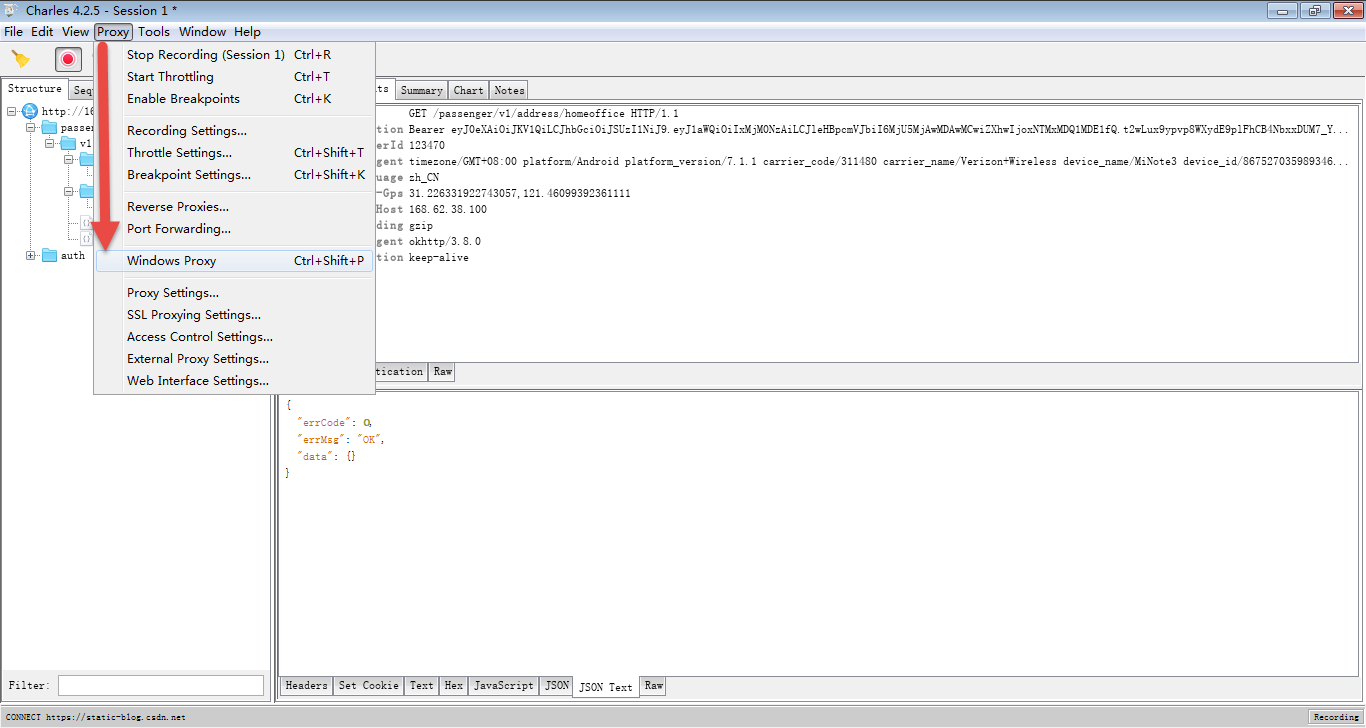Screen dimensions: 1366x728
Task: Open Web Interface Settings...
Action: click(234, 381)
